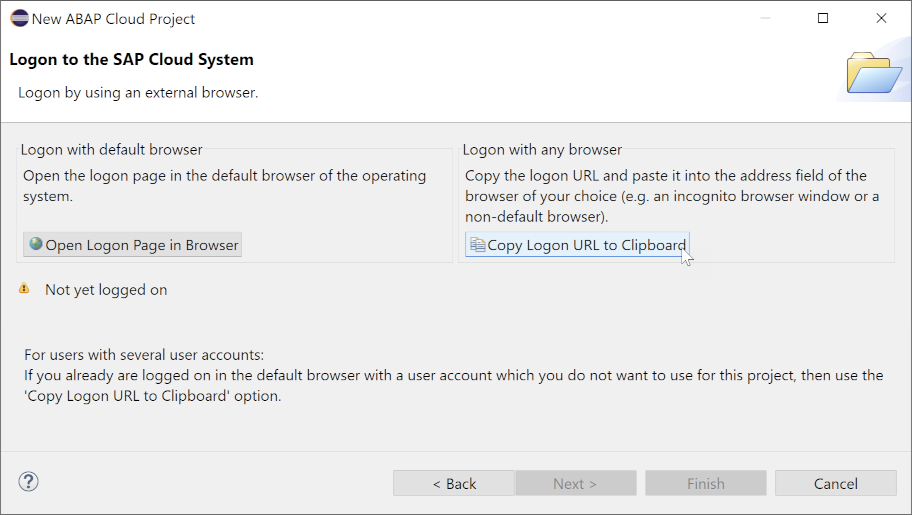The image size is (912, 515).
Task: Click 'For users with several user accounts:' text
Action: [x=144, y=355]
